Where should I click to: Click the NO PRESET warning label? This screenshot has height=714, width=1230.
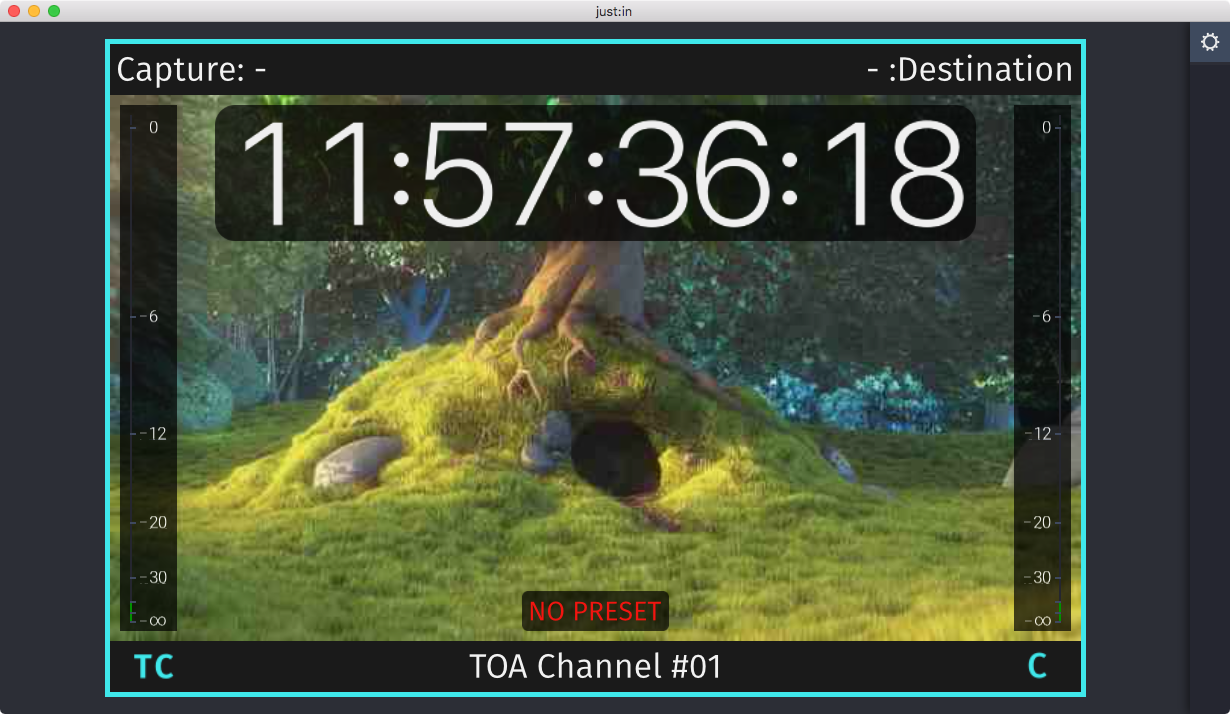coord(595,611)
